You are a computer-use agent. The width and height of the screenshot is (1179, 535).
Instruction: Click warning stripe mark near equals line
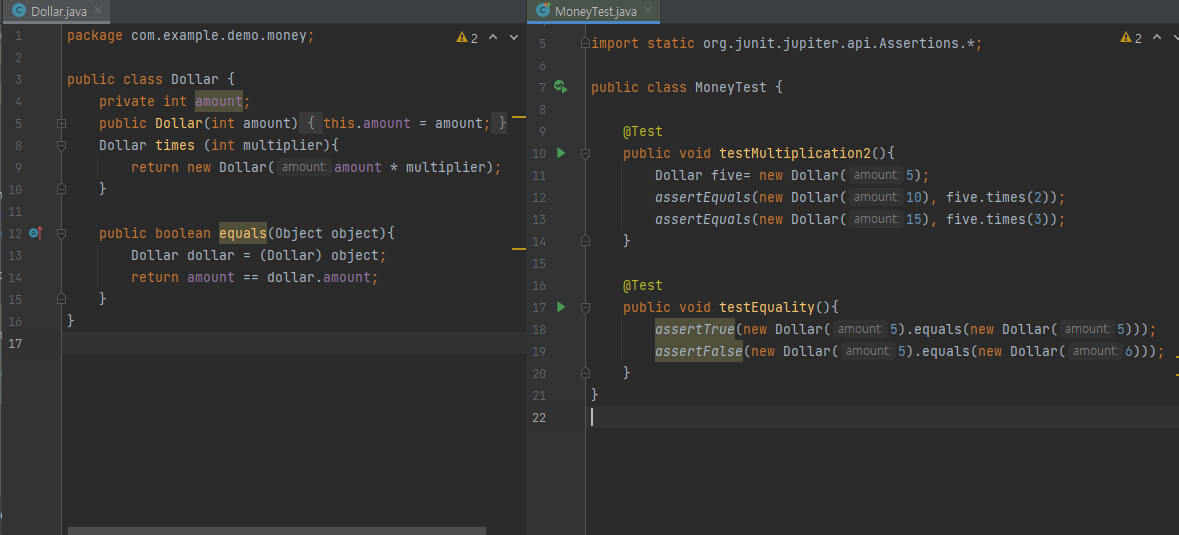518,248
